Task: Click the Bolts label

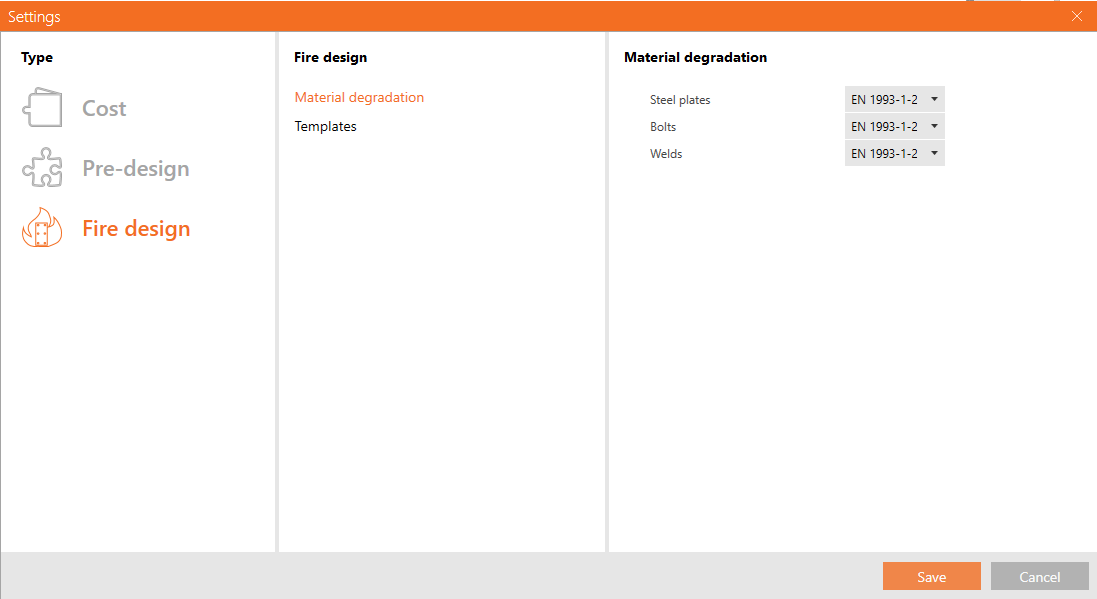Action: 663,127
